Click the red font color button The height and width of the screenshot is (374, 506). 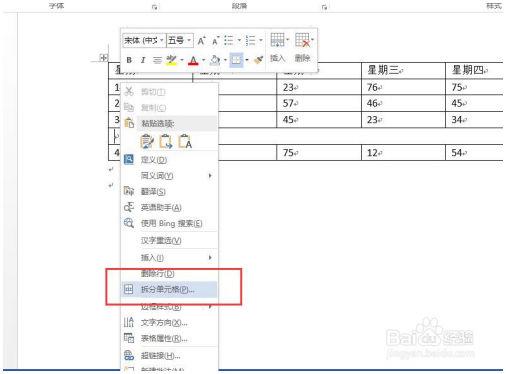(x=193, y=60)
